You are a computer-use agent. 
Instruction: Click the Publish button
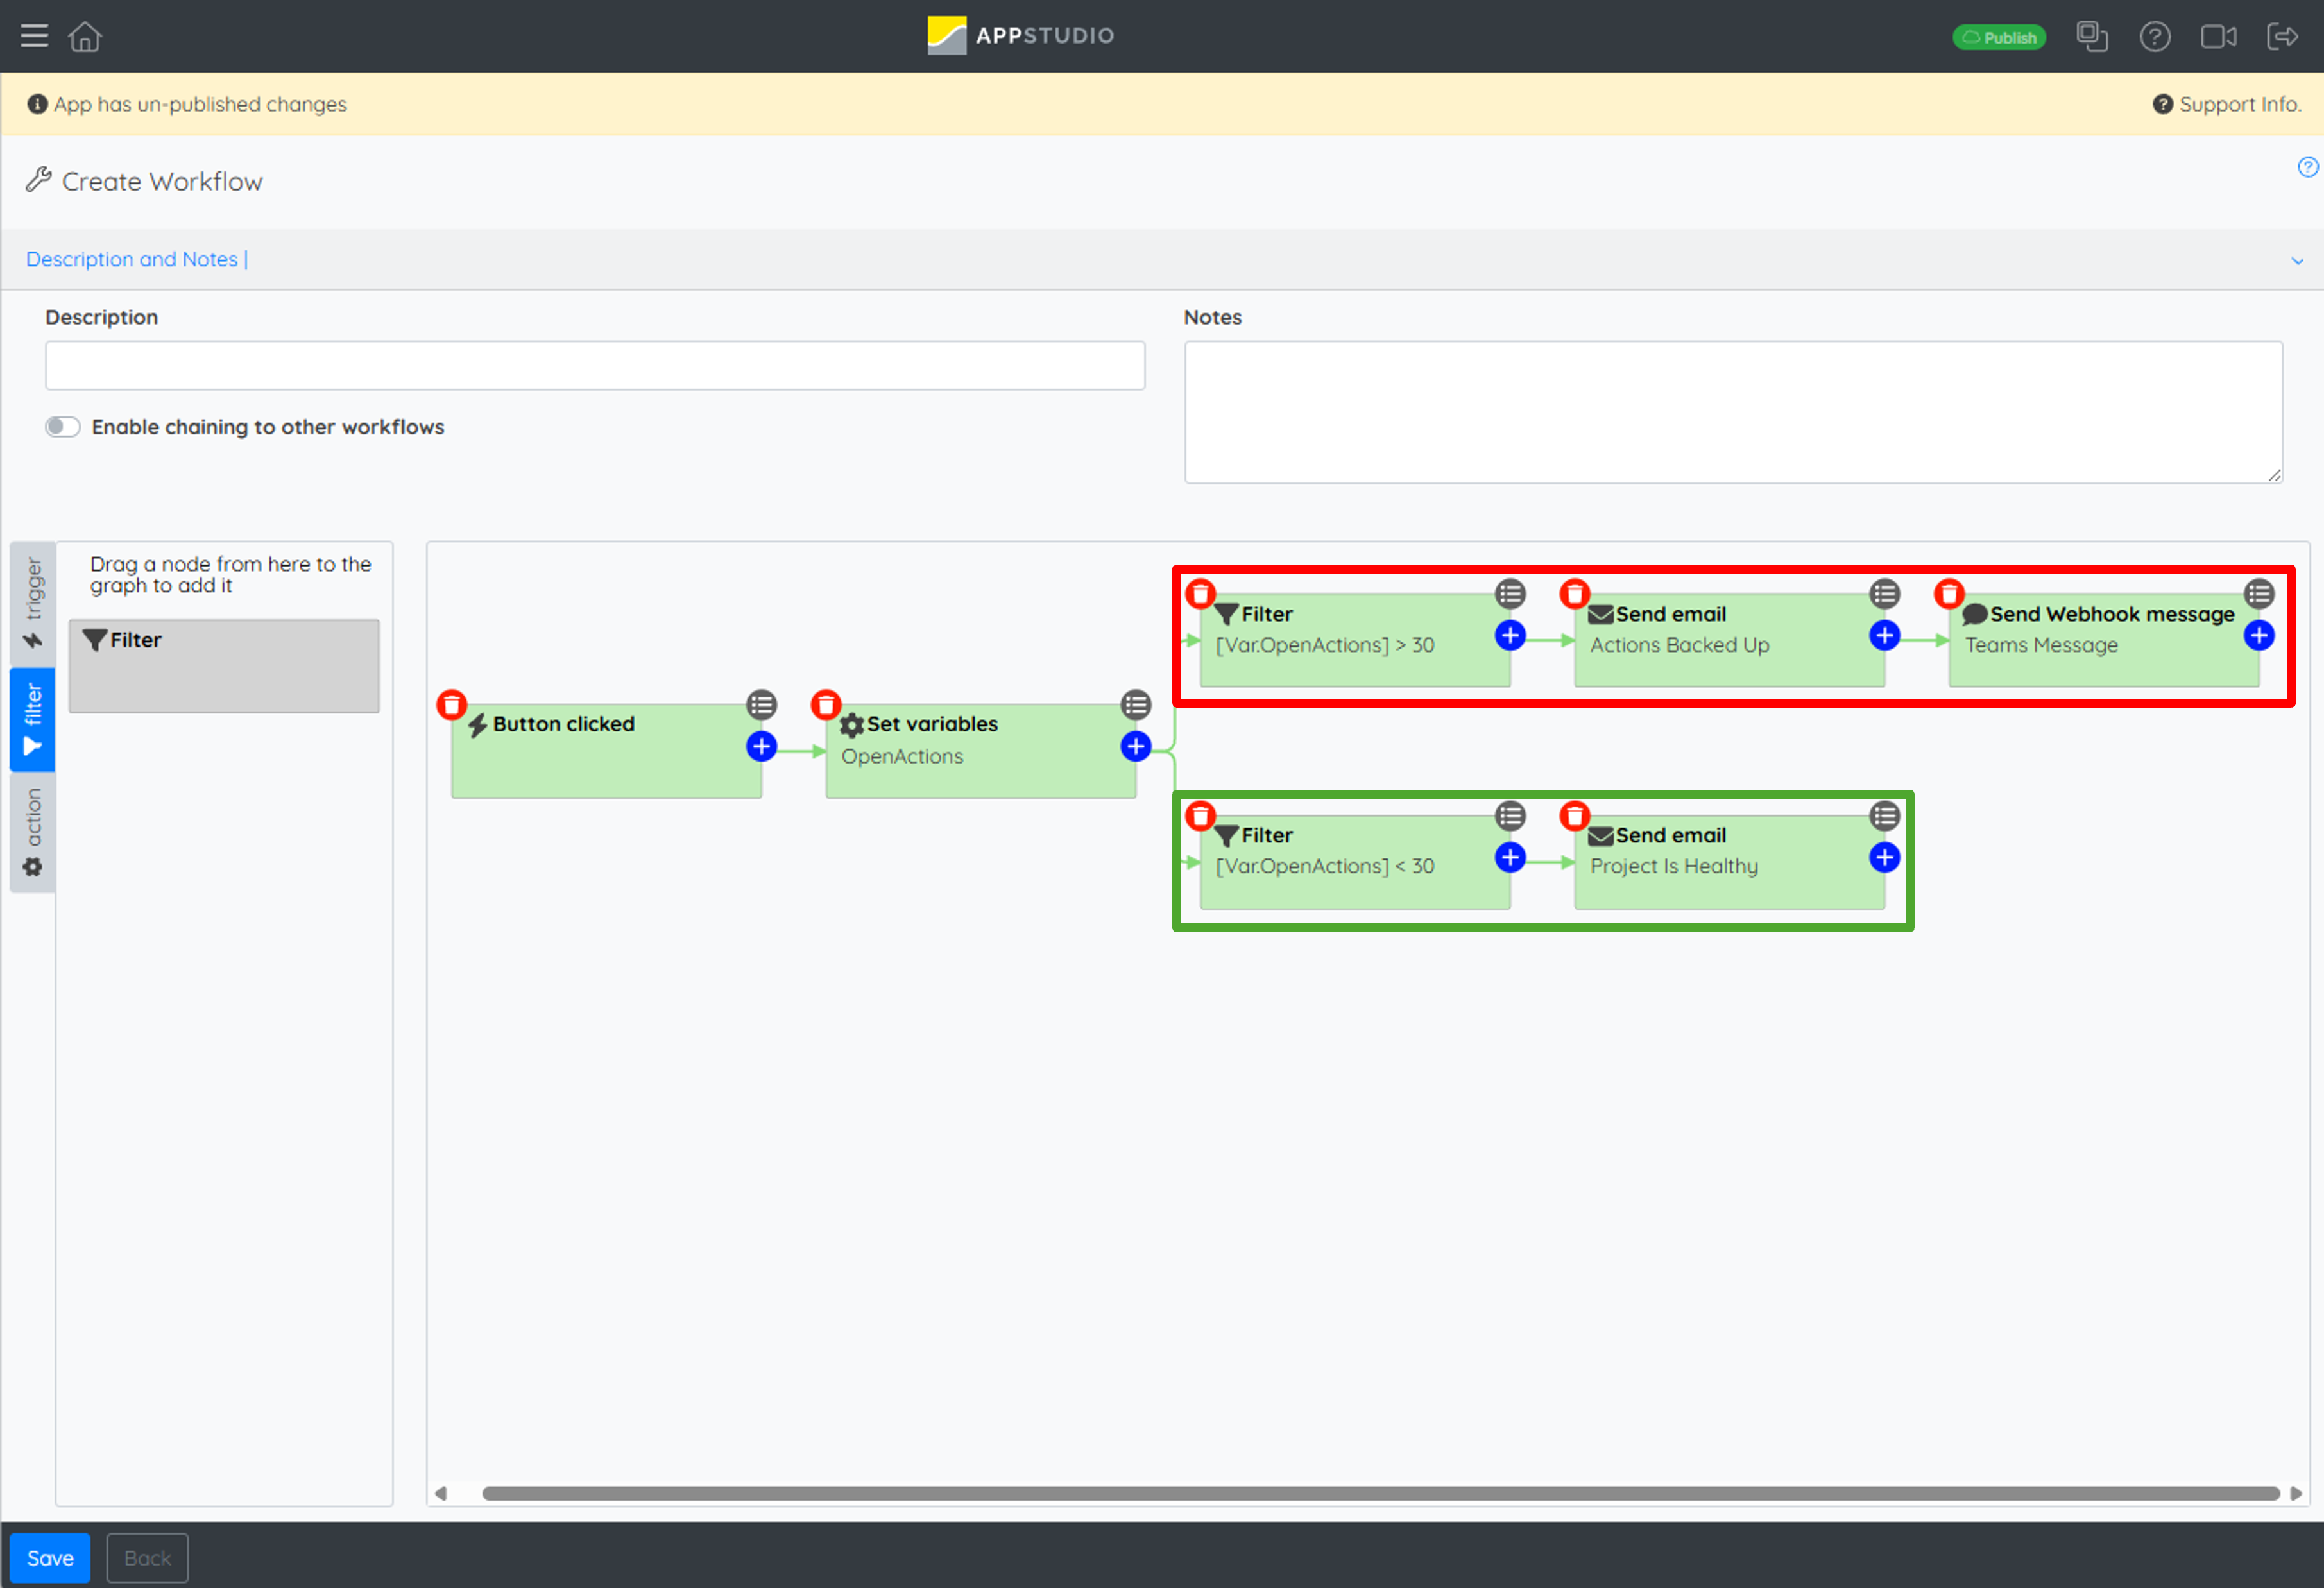click(x=1999, y=37)
